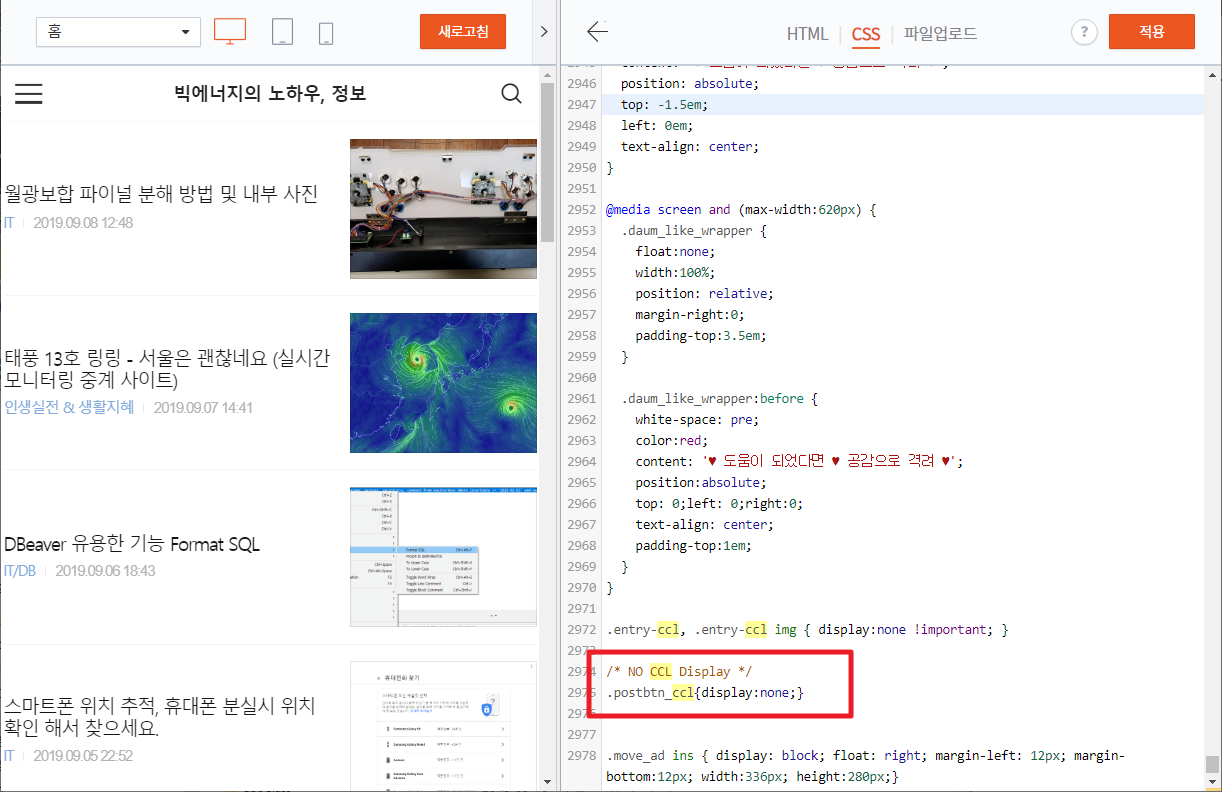Switch preview to mobile view icon
Image resolution: width=1222 pixels, height=792 pixels.
coord(324,31)
